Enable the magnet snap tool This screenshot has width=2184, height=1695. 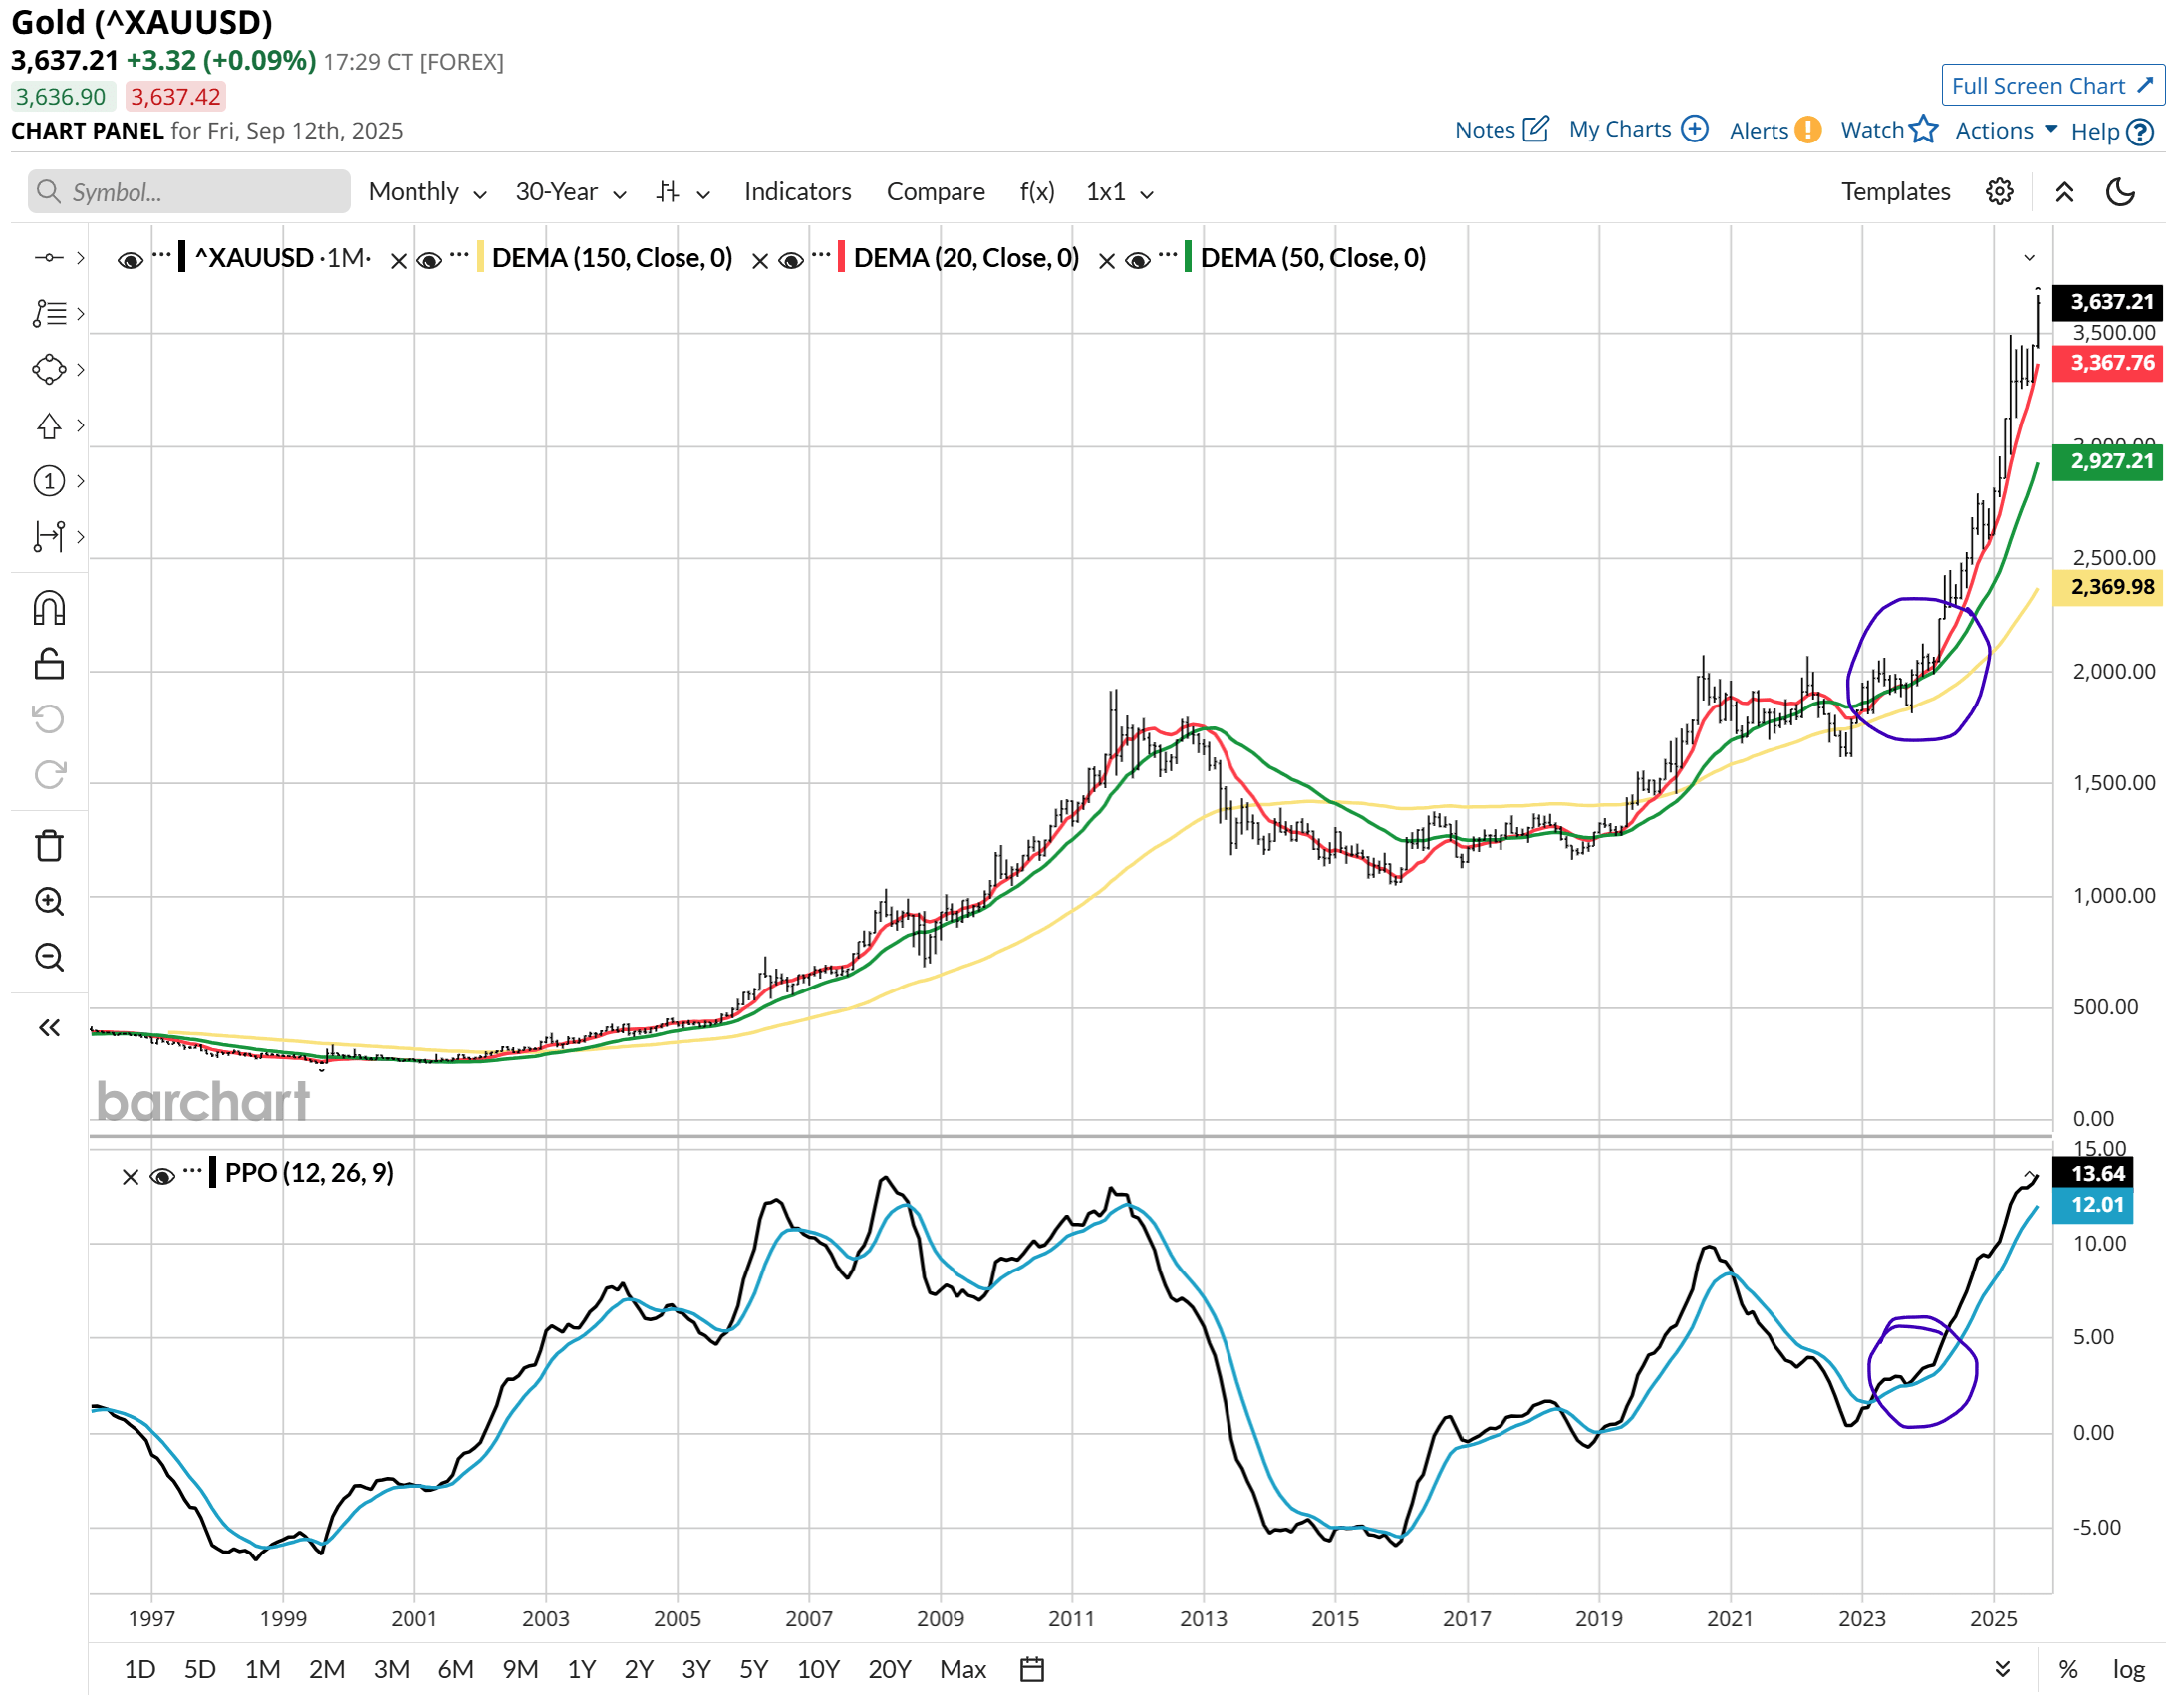[x=48, y=608]
